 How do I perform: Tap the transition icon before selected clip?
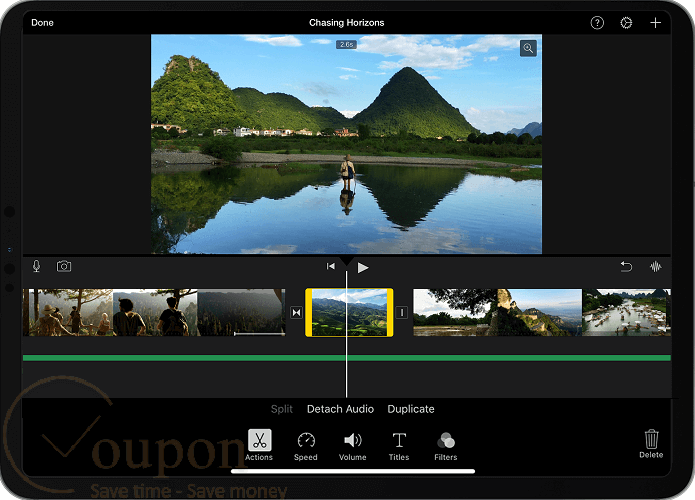297,312
